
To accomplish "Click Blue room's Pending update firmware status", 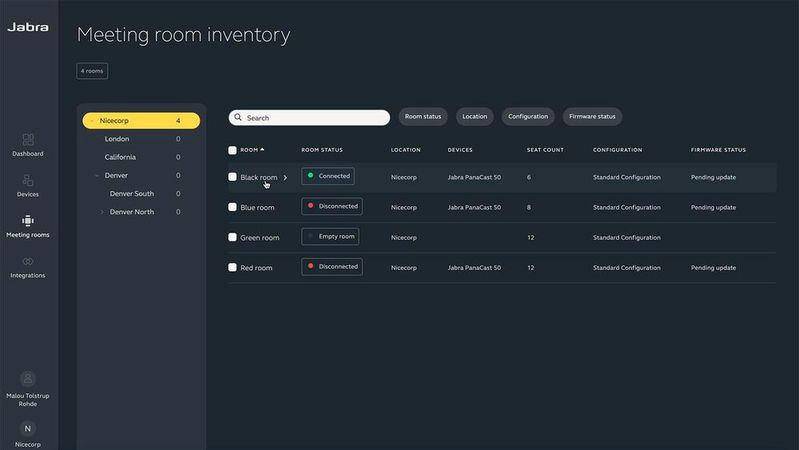I will (x=713, y=207).
